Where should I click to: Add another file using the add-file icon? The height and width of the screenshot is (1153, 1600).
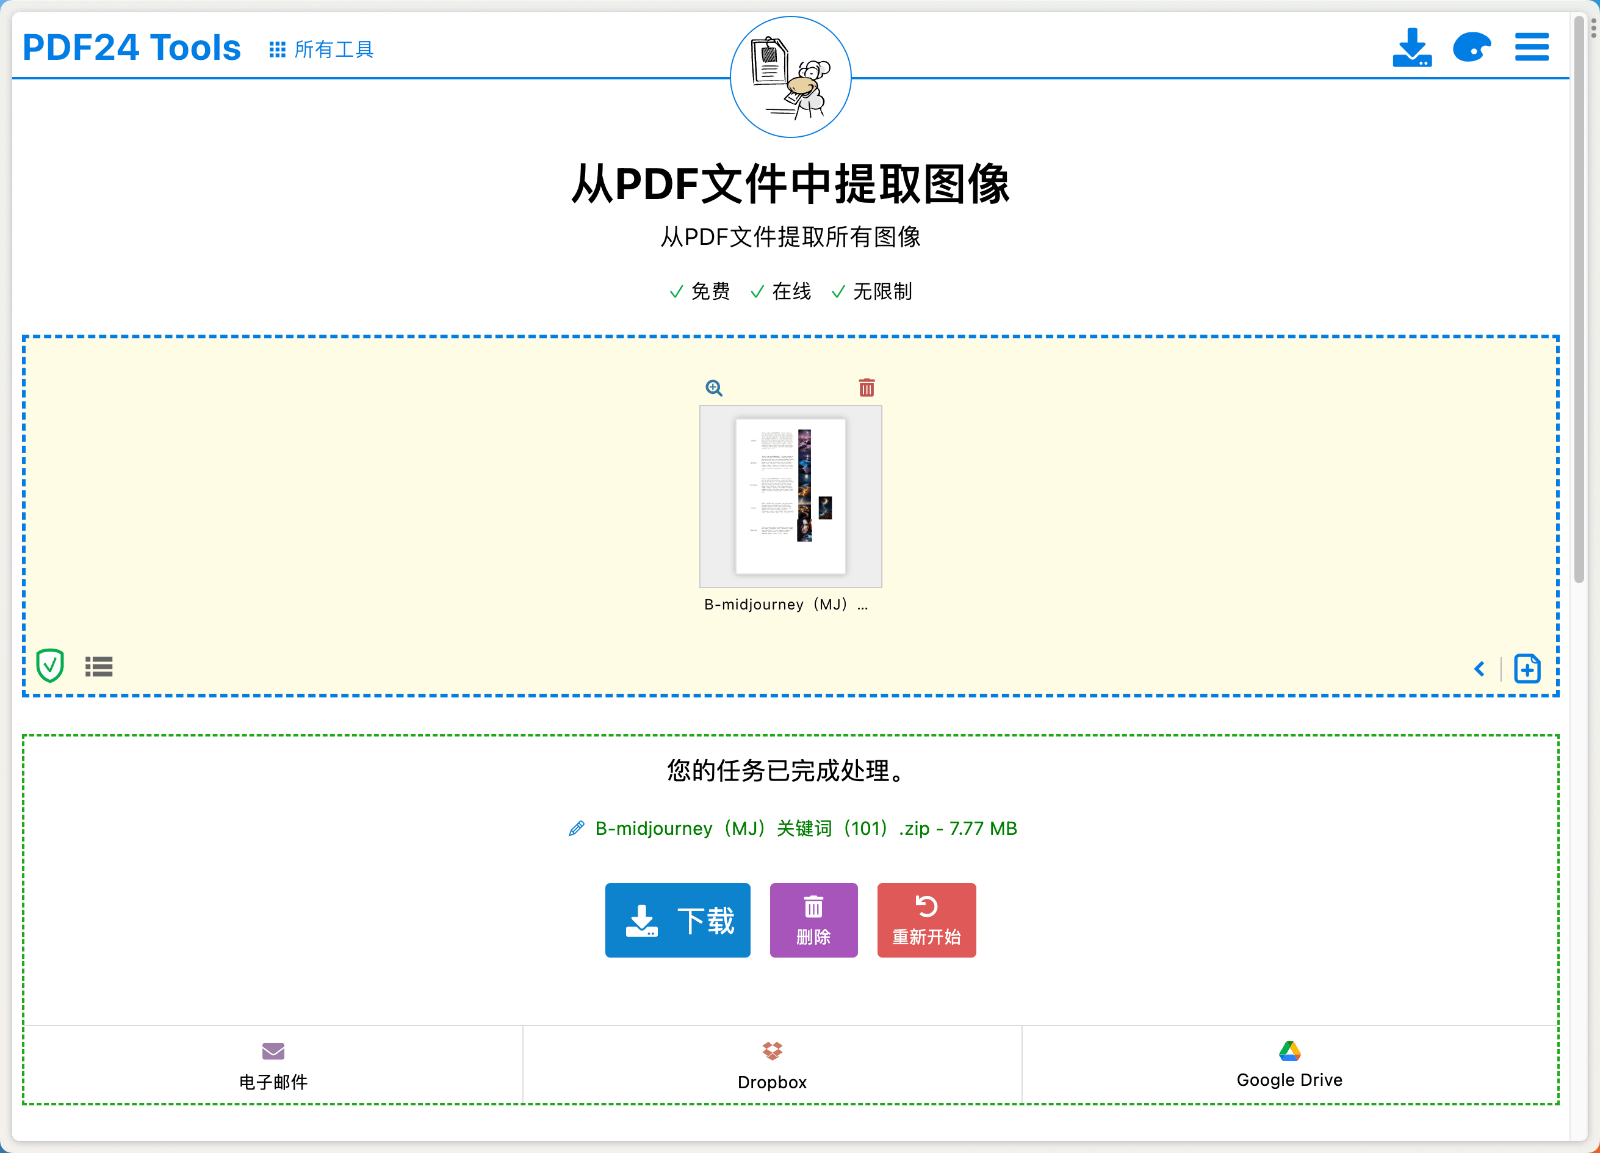pos(1527,668)
